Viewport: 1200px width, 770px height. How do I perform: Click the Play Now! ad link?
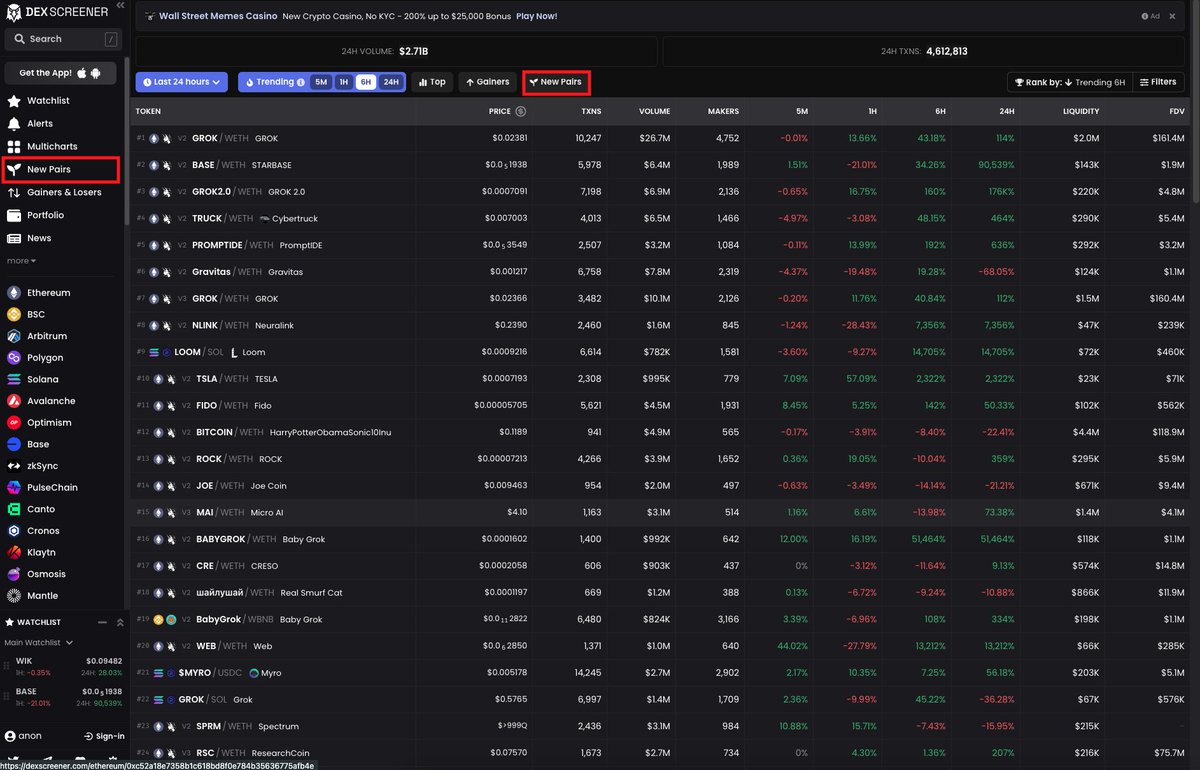[x=536, y=16]
